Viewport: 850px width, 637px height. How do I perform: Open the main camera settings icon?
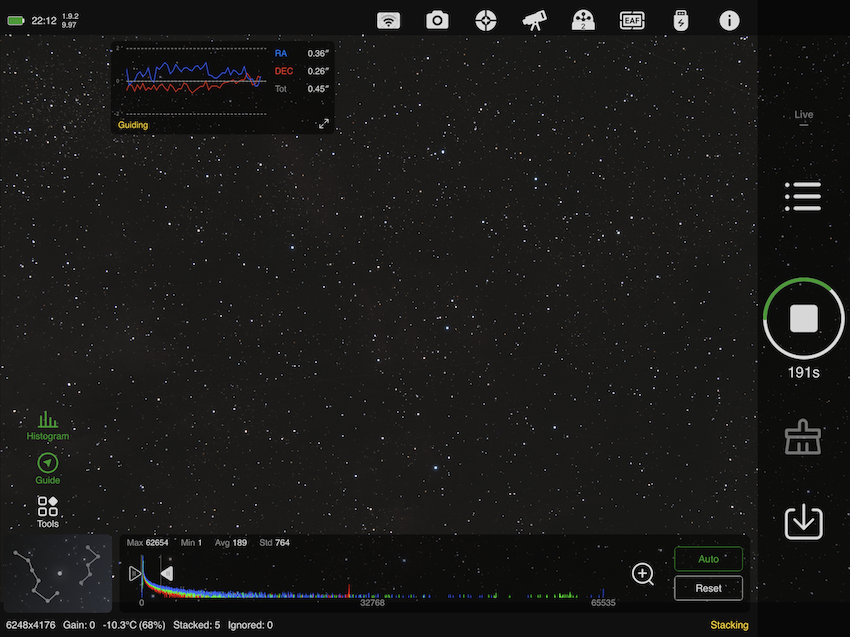[437, 21]
